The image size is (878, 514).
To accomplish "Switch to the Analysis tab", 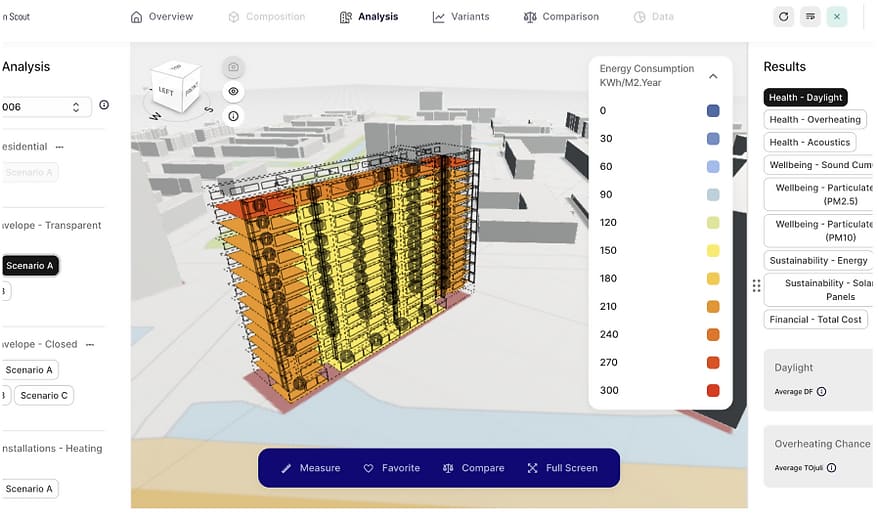I will [368, 17].
